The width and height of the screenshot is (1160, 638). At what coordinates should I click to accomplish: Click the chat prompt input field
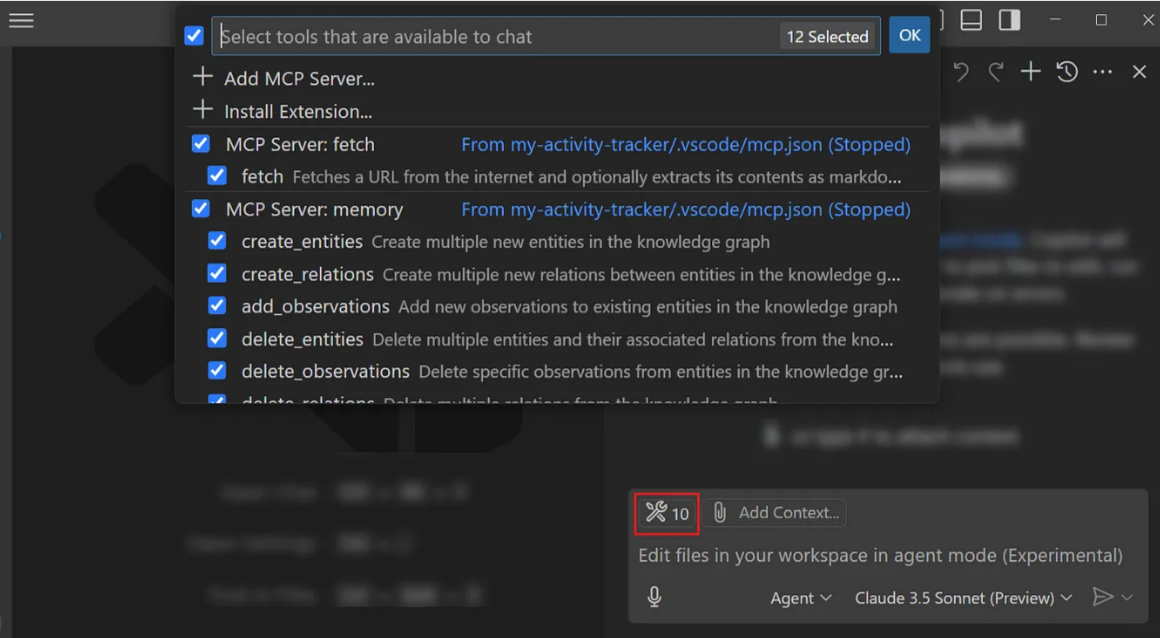pos(880,556)
